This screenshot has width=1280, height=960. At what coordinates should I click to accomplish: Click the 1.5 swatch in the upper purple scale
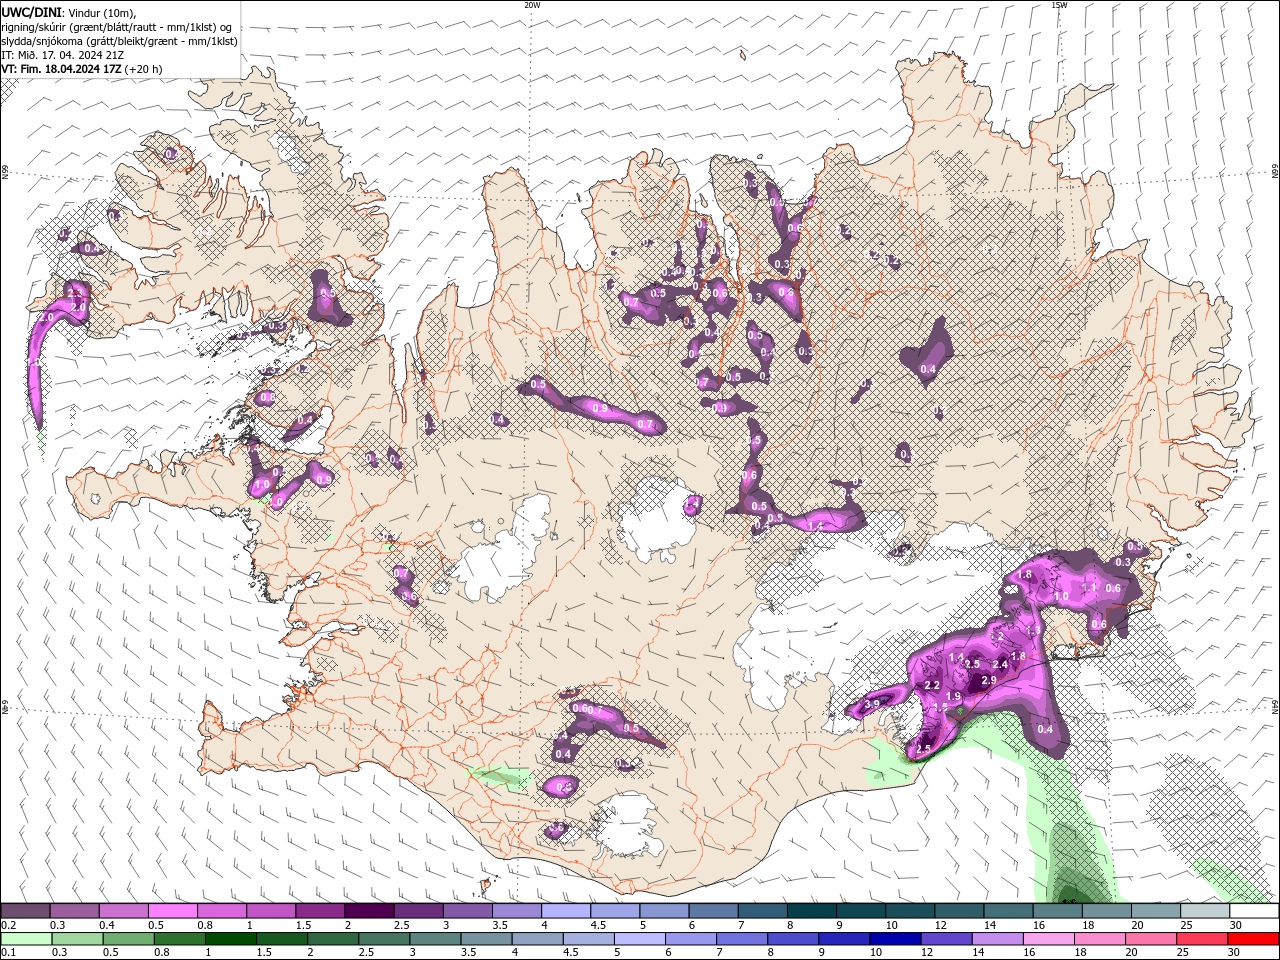tap(319, 911)
